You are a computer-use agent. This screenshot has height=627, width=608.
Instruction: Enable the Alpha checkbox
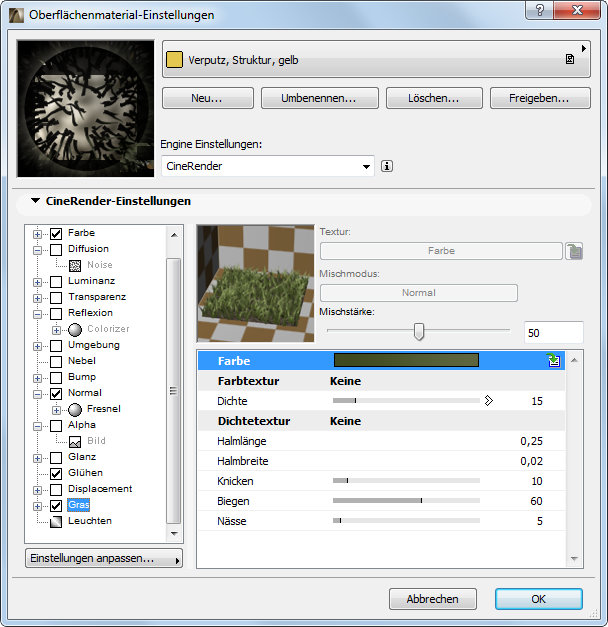click(56, 425)
